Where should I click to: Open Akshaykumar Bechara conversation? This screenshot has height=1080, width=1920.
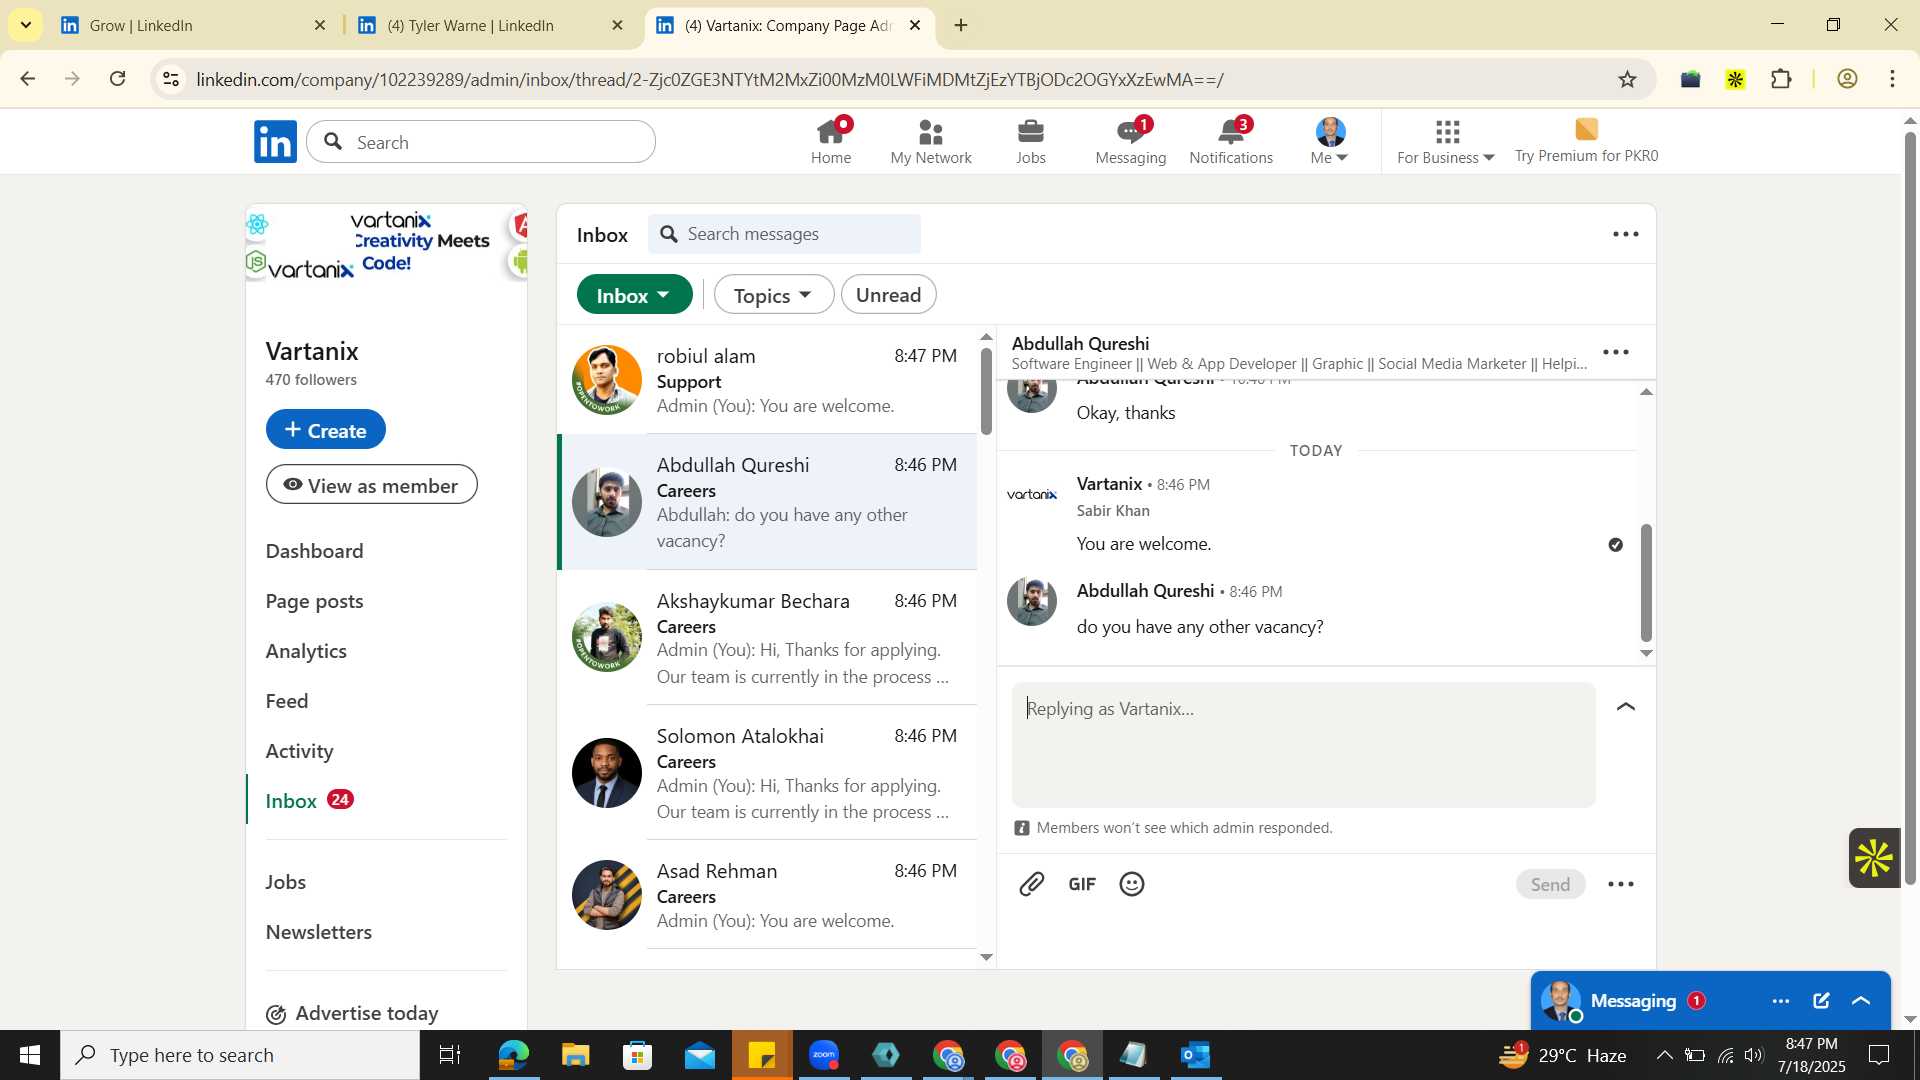(x=766, y=637)
